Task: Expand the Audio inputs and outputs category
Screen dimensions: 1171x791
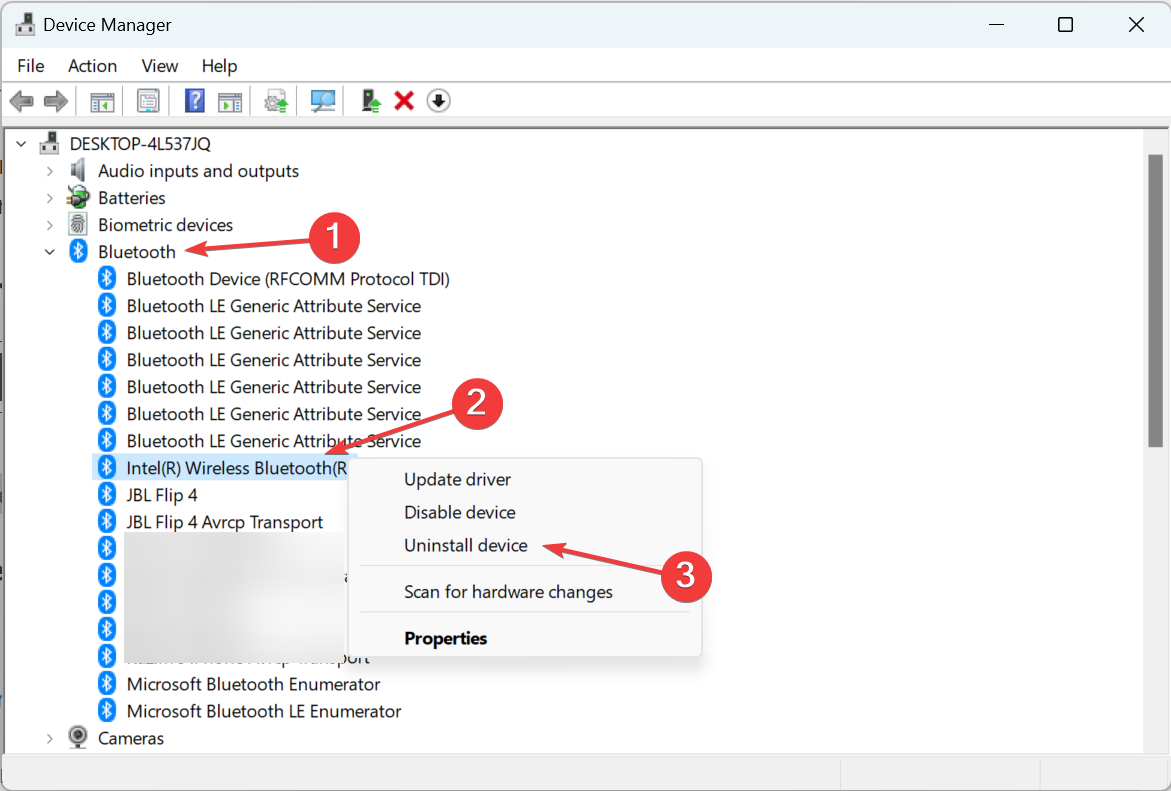Action: point(50,170)
